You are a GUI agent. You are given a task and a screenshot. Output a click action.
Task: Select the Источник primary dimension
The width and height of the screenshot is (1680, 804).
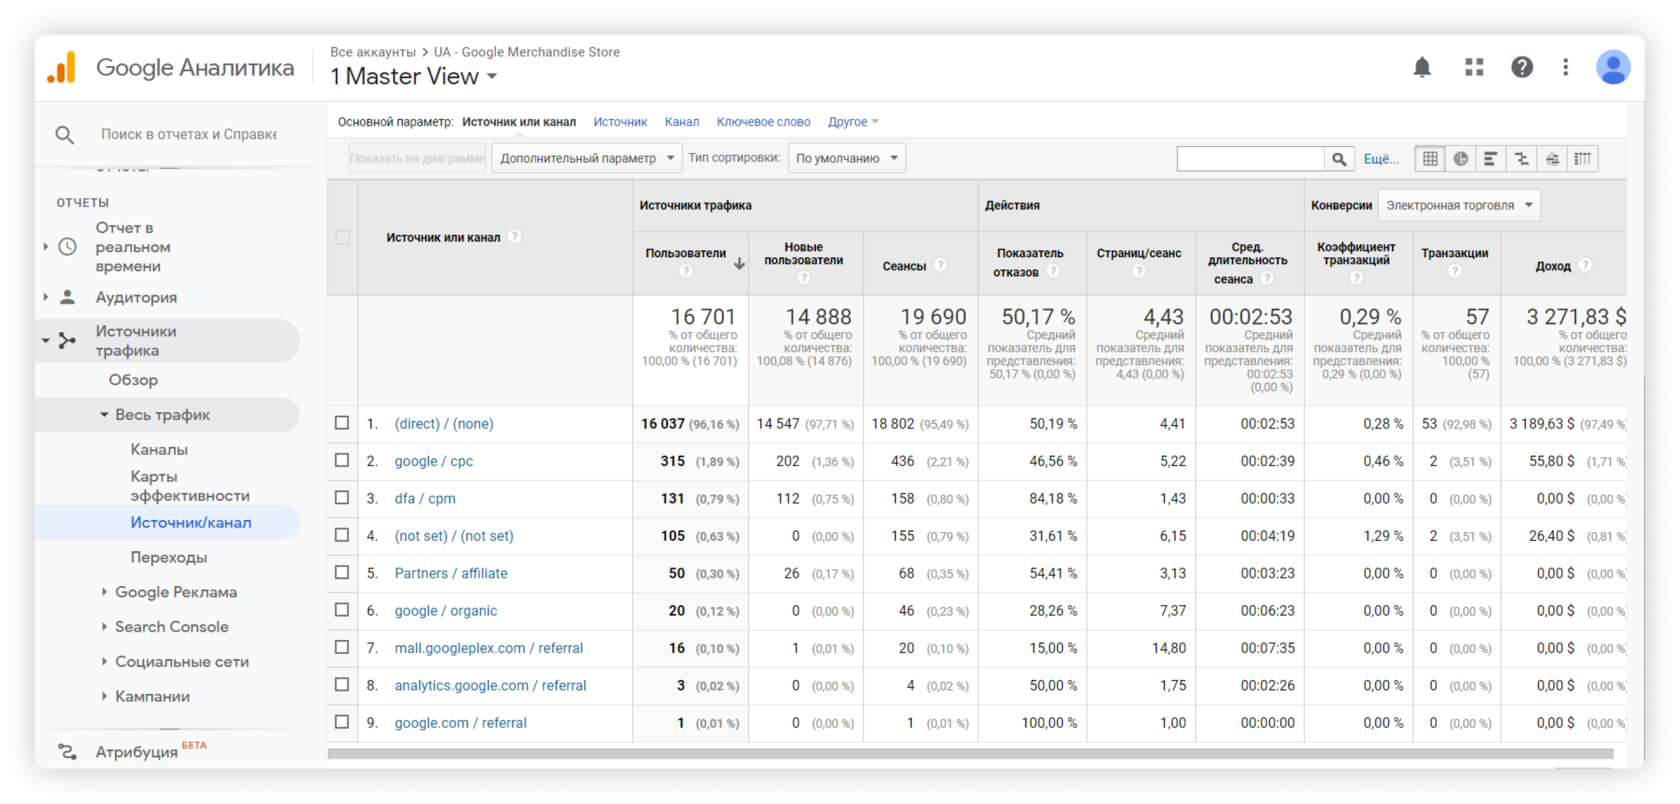620,122
